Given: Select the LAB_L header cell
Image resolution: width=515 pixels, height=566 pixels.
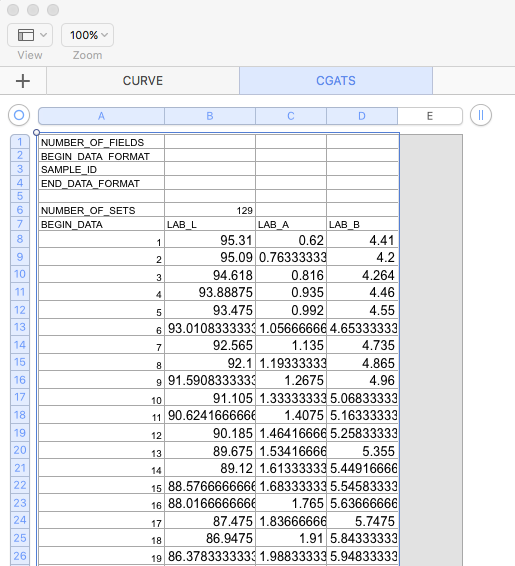Looking at the screenshot, I should 210,224.
